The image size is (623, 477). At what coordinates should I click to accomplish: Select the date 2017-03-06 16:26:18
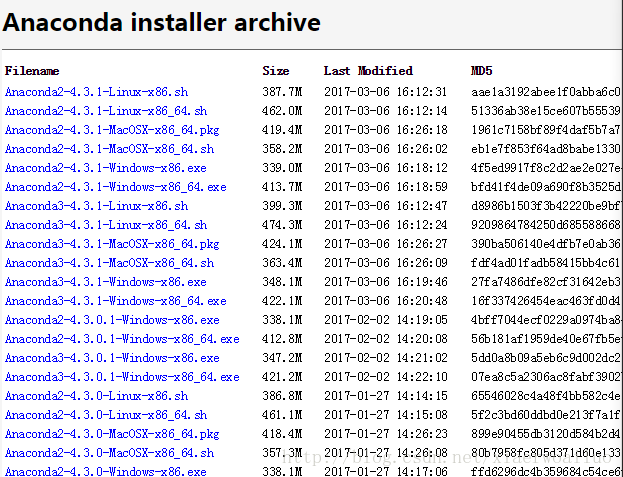click(386, 130)
